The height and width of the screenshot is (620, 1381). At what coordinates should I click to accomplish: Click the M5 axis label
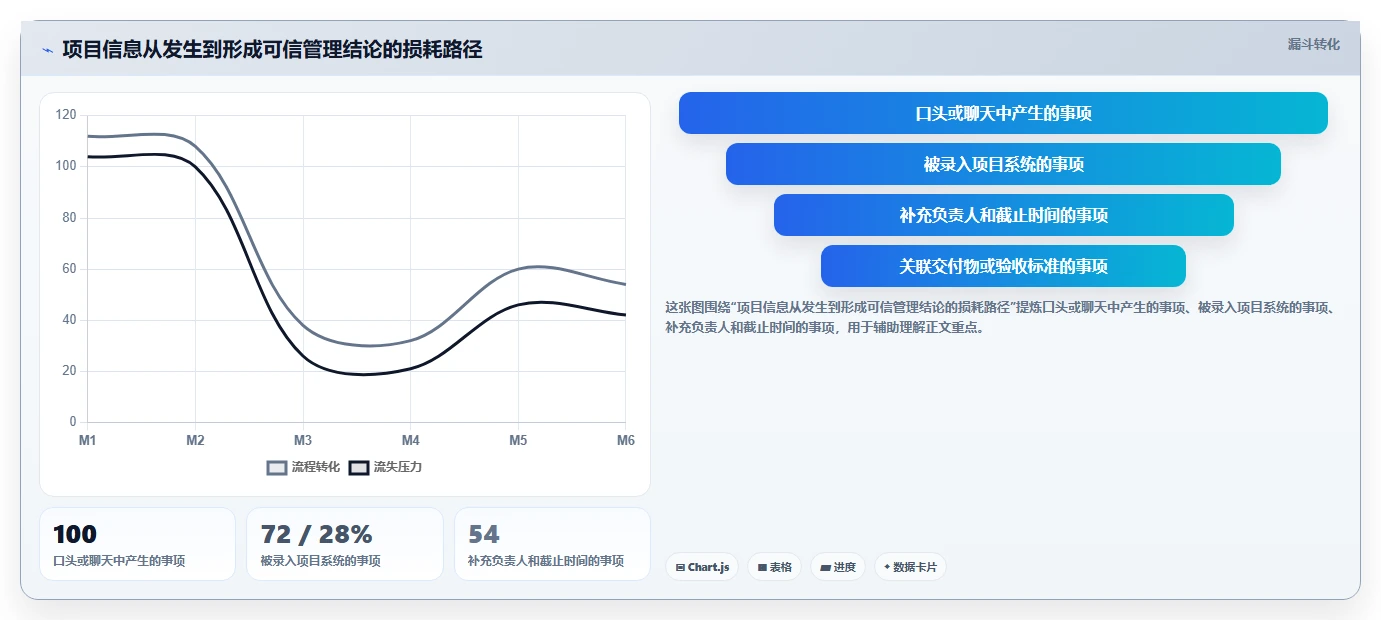[518, 441]
